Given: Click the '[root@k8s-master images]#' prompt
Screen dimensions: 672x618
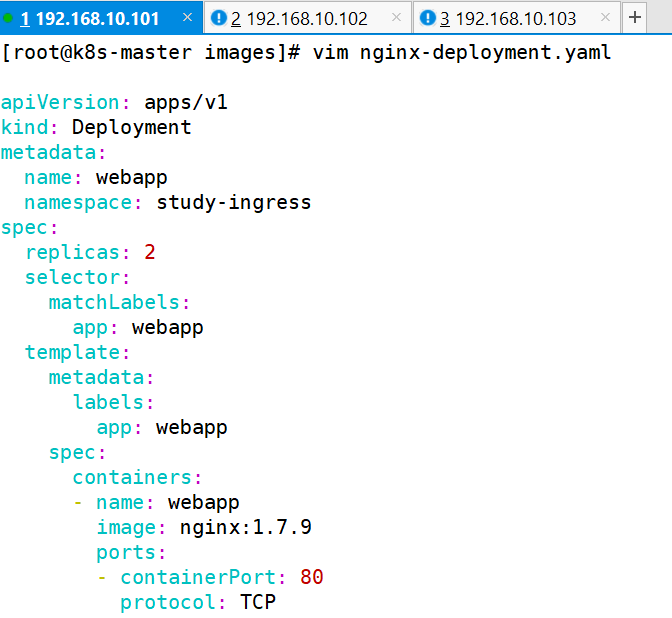Looking at the screenshot, I should pos(151,53).
